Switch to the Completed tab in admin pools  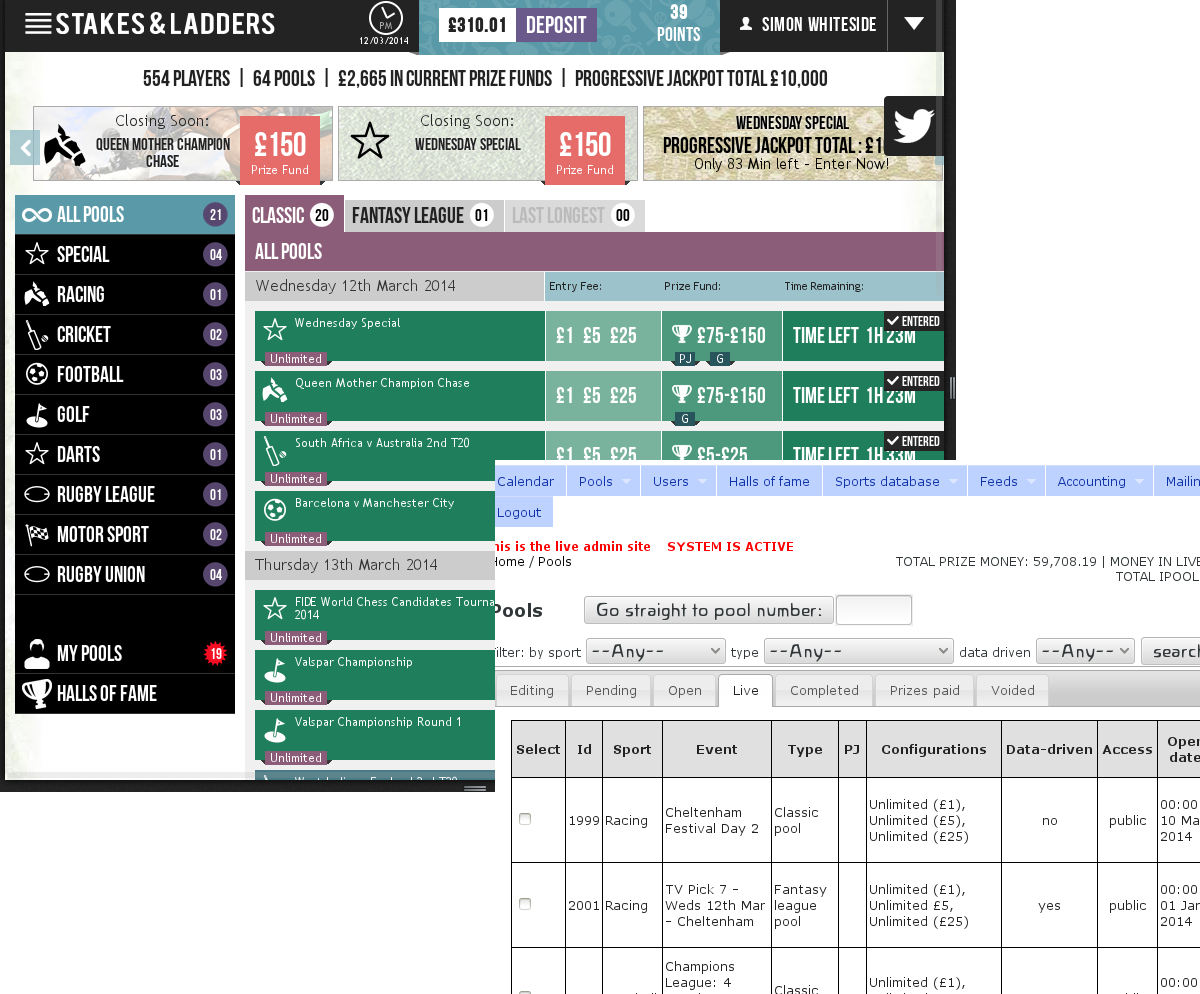(x=824, y=690)
